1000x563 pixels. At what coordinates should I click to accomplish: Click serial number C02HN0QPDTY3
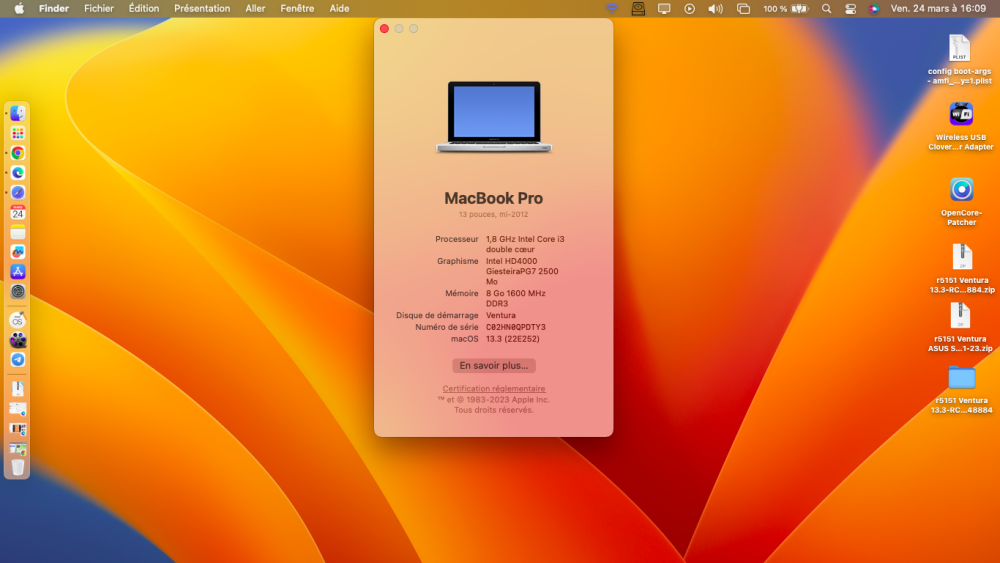pos(515,327)
